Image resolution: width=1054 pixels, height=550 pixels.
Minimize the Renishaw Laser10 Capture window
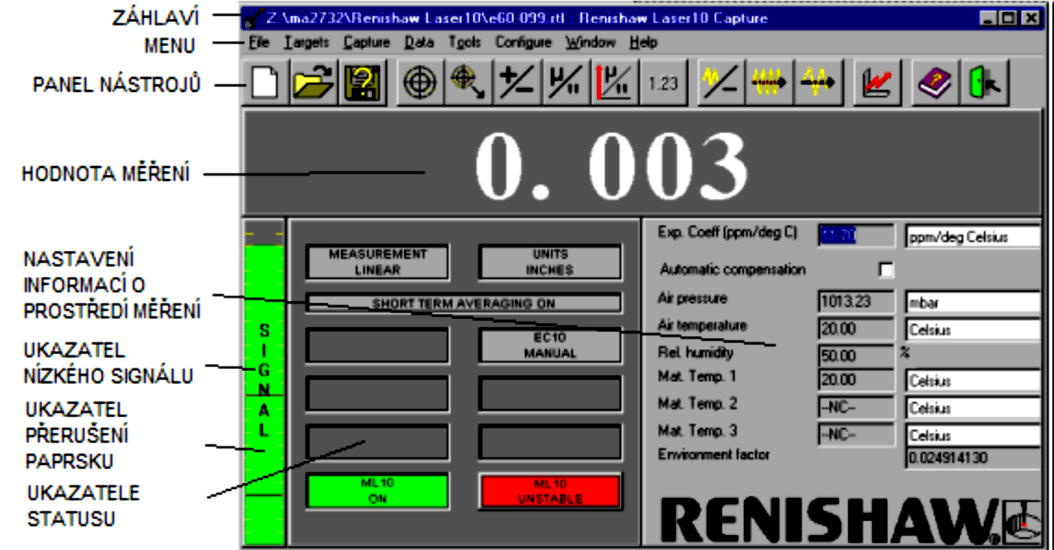(x=987, y=18)
